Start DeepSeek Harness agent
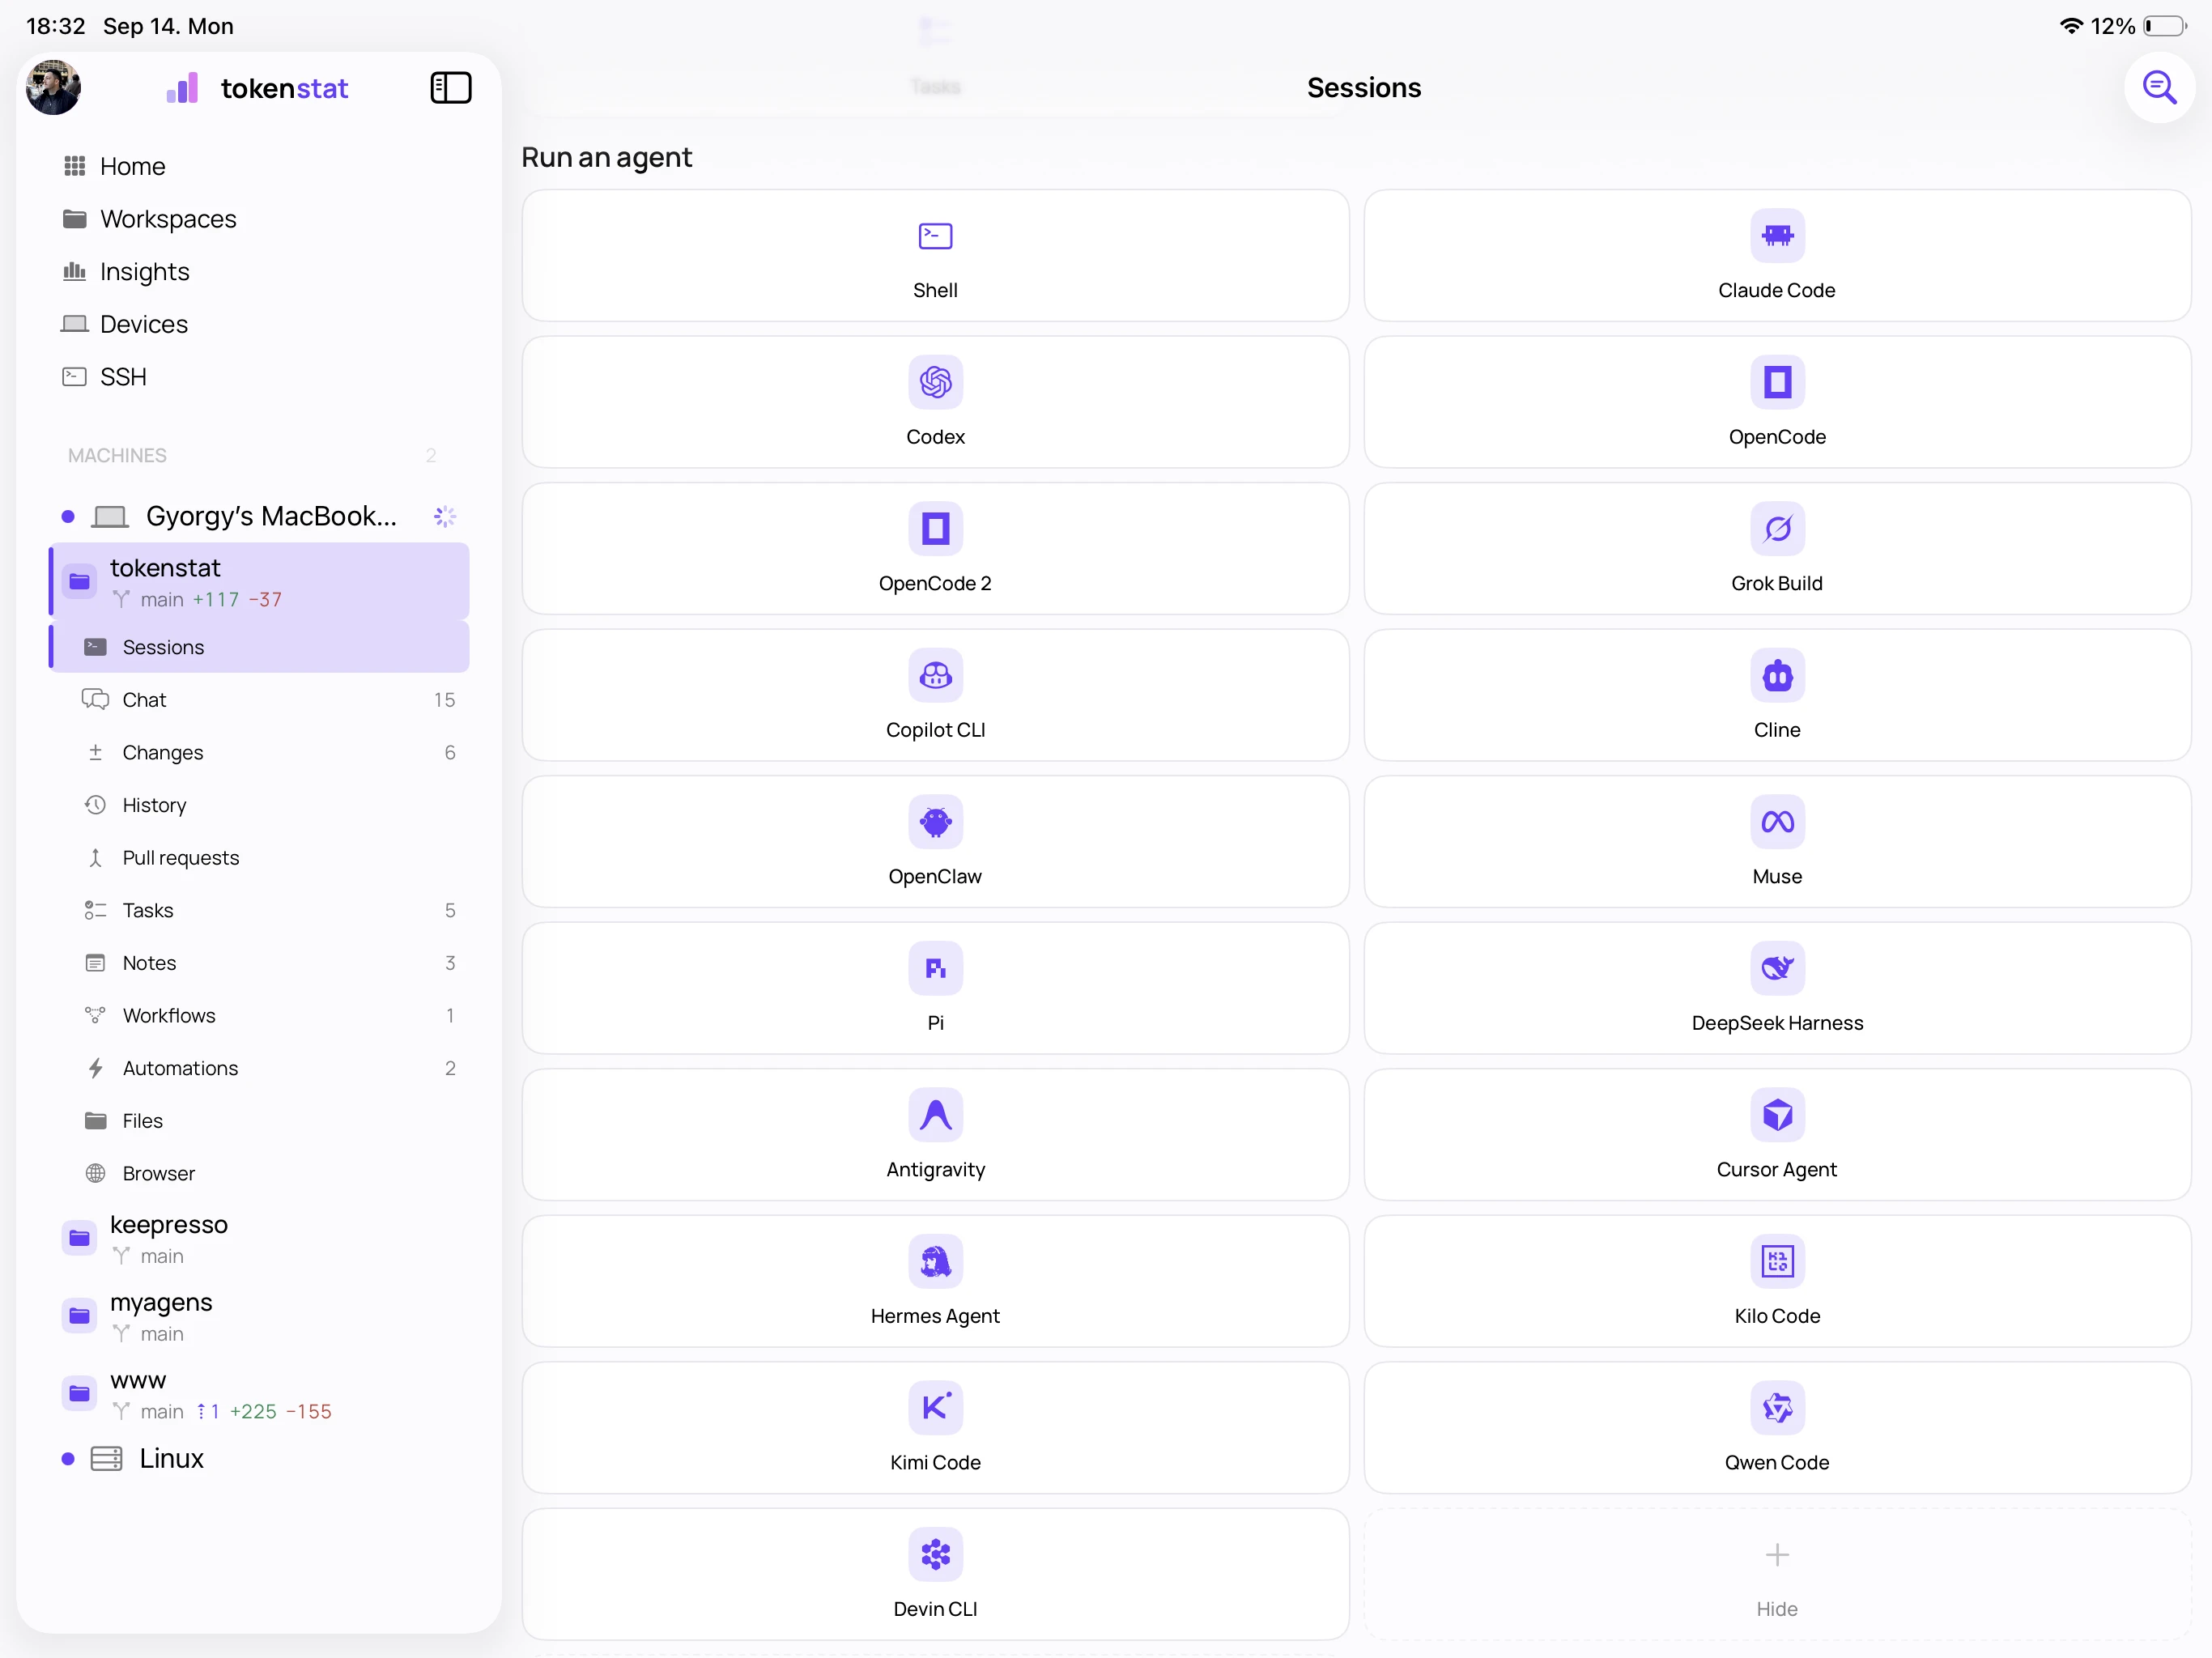Image resolution: width=2212 pixels, height=1658 pixels. (x=1777, y=988)
